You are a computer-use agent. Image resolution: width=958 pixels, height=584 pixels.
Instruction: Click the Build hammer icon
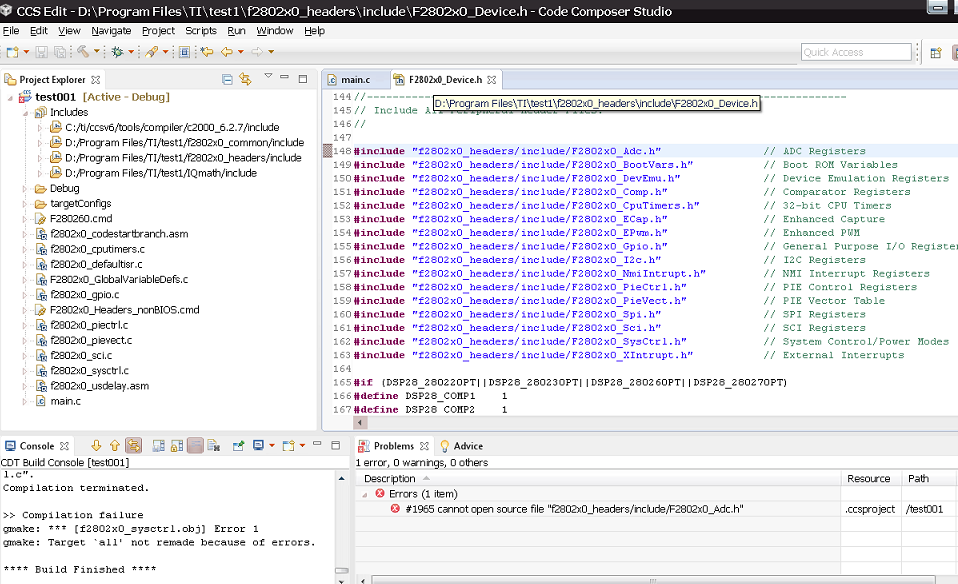pyautogui.click(x=83, y=51)
